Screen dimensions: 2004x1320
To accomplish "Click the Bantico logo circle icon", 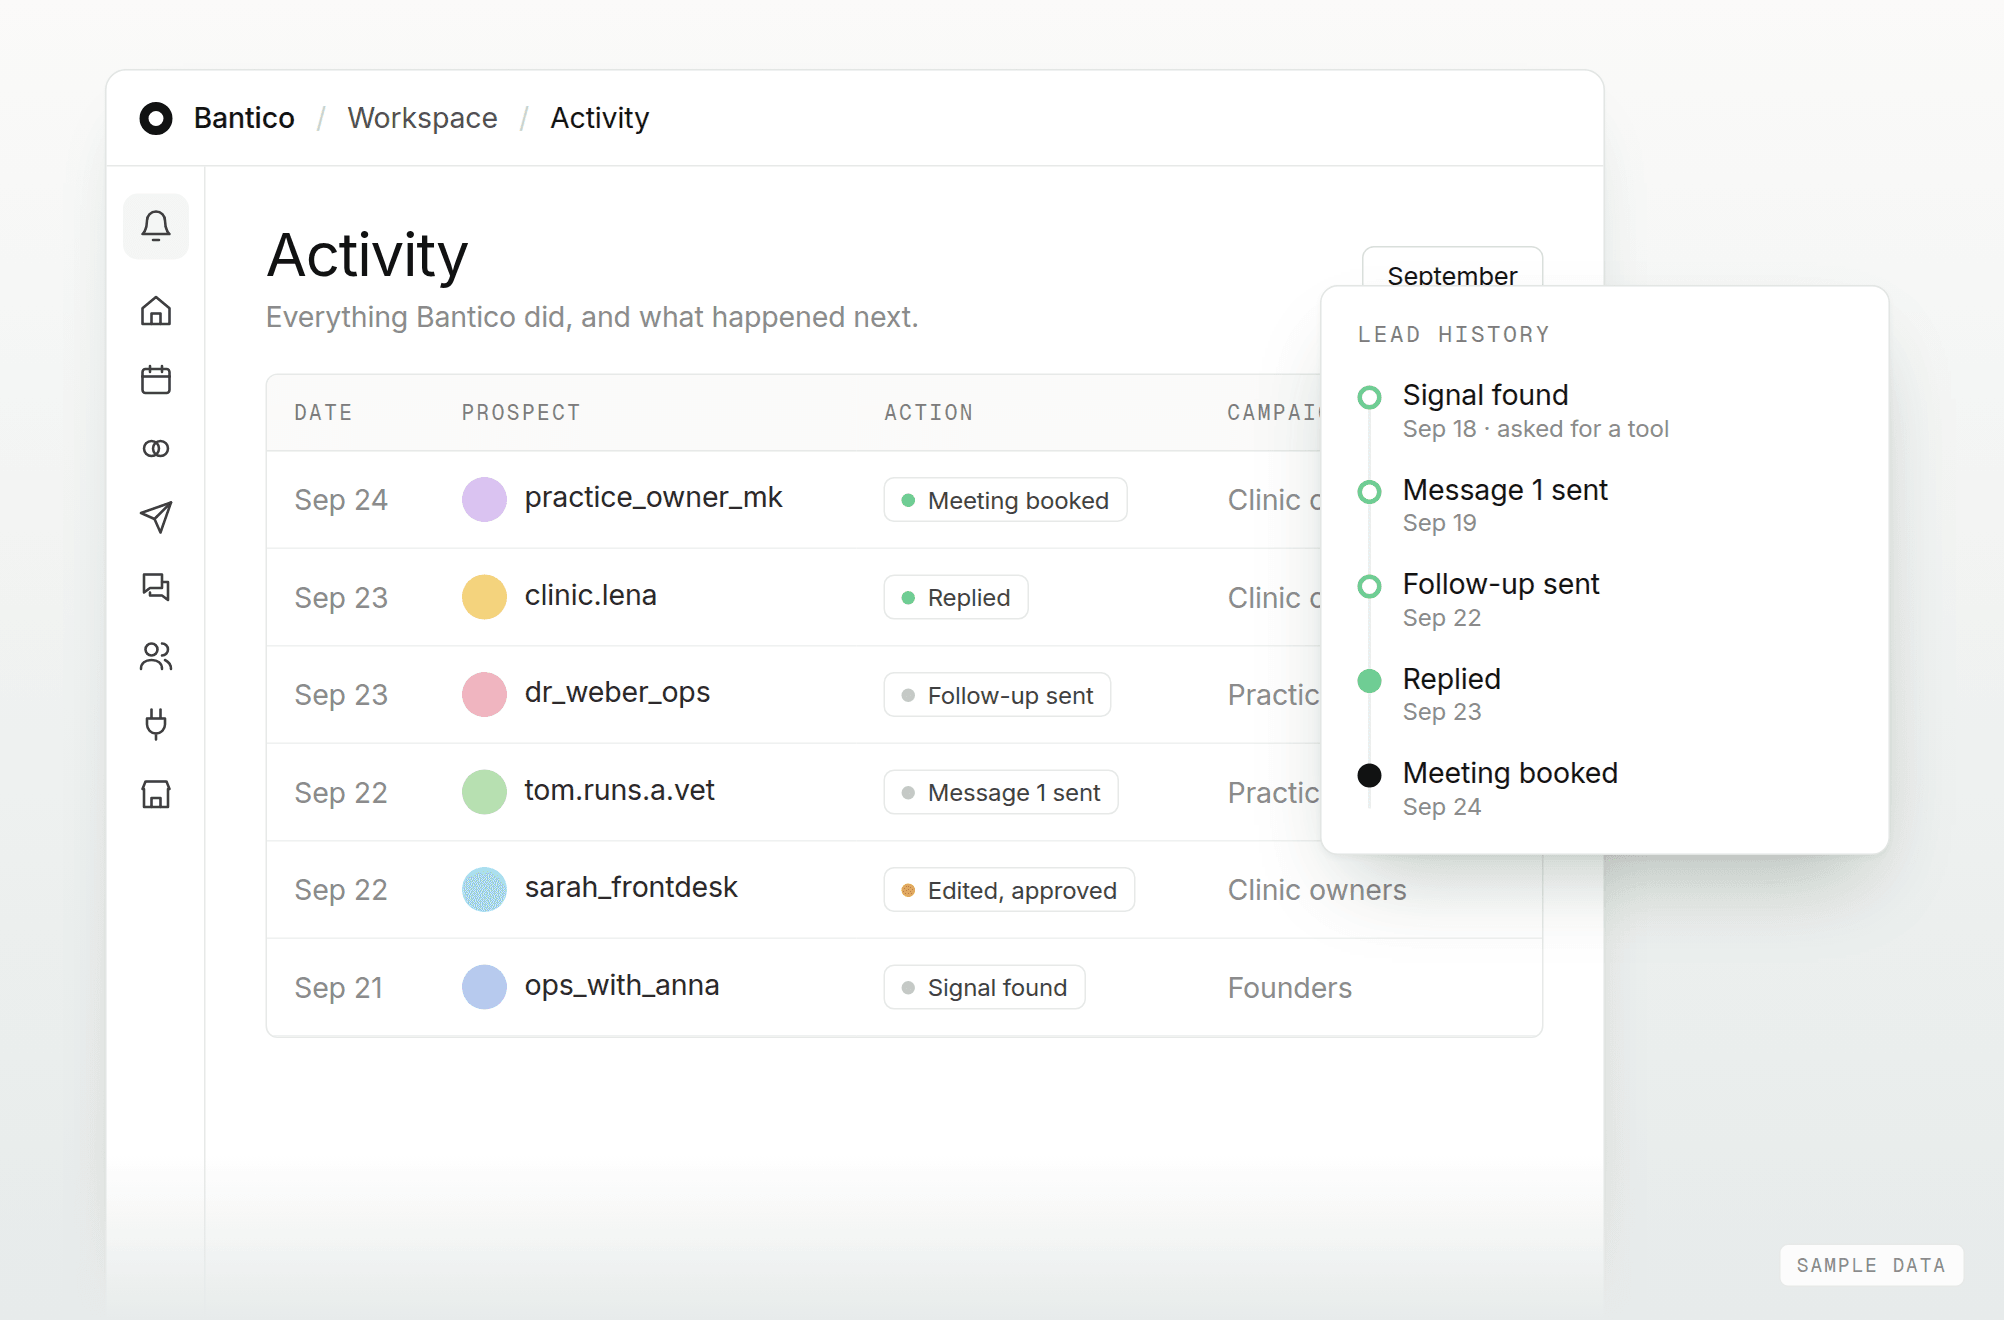I will click(x=156, y=118).
